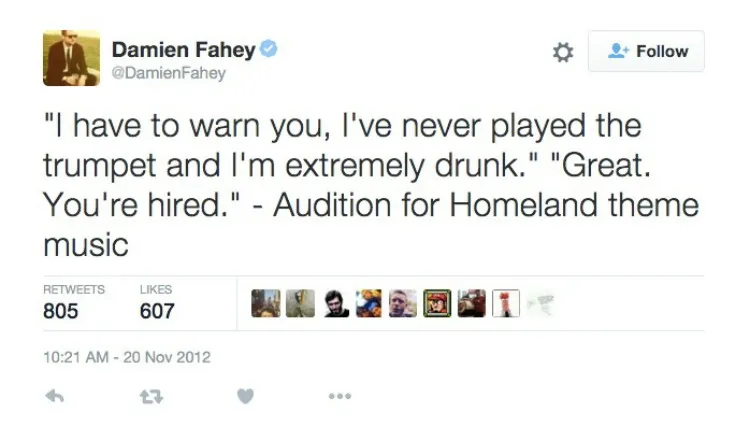Open Damien Fahey's profile picture
The image size is (750, 426).
coord(72,58)
